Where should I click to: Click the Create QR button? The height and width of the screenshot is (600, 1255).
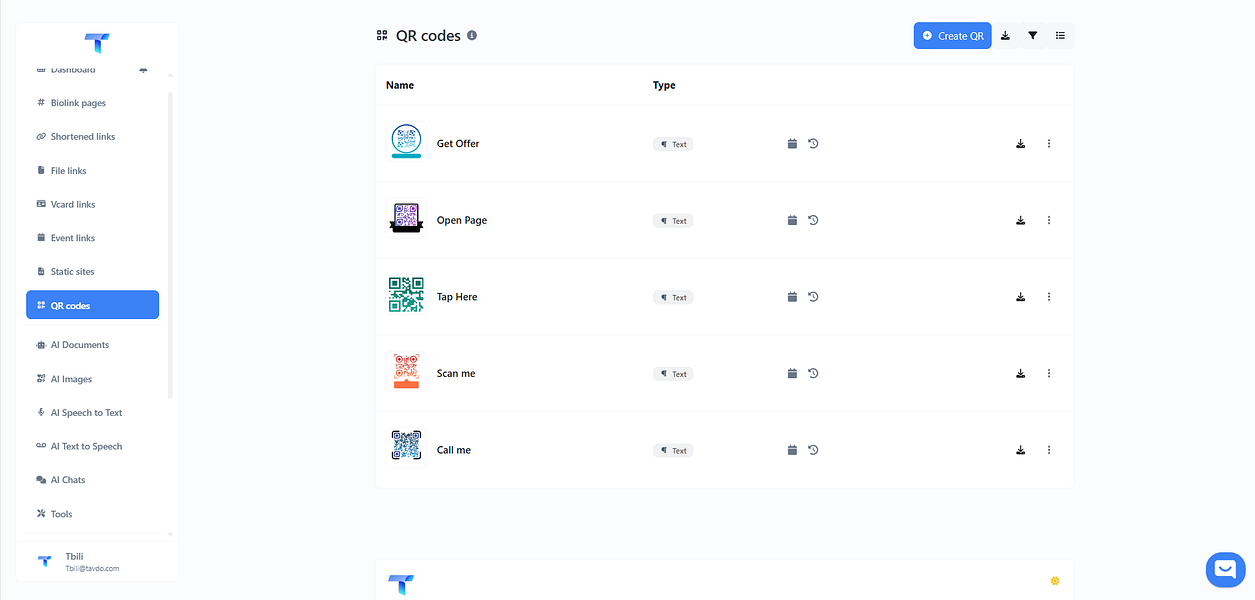click(x=952, y=36)
